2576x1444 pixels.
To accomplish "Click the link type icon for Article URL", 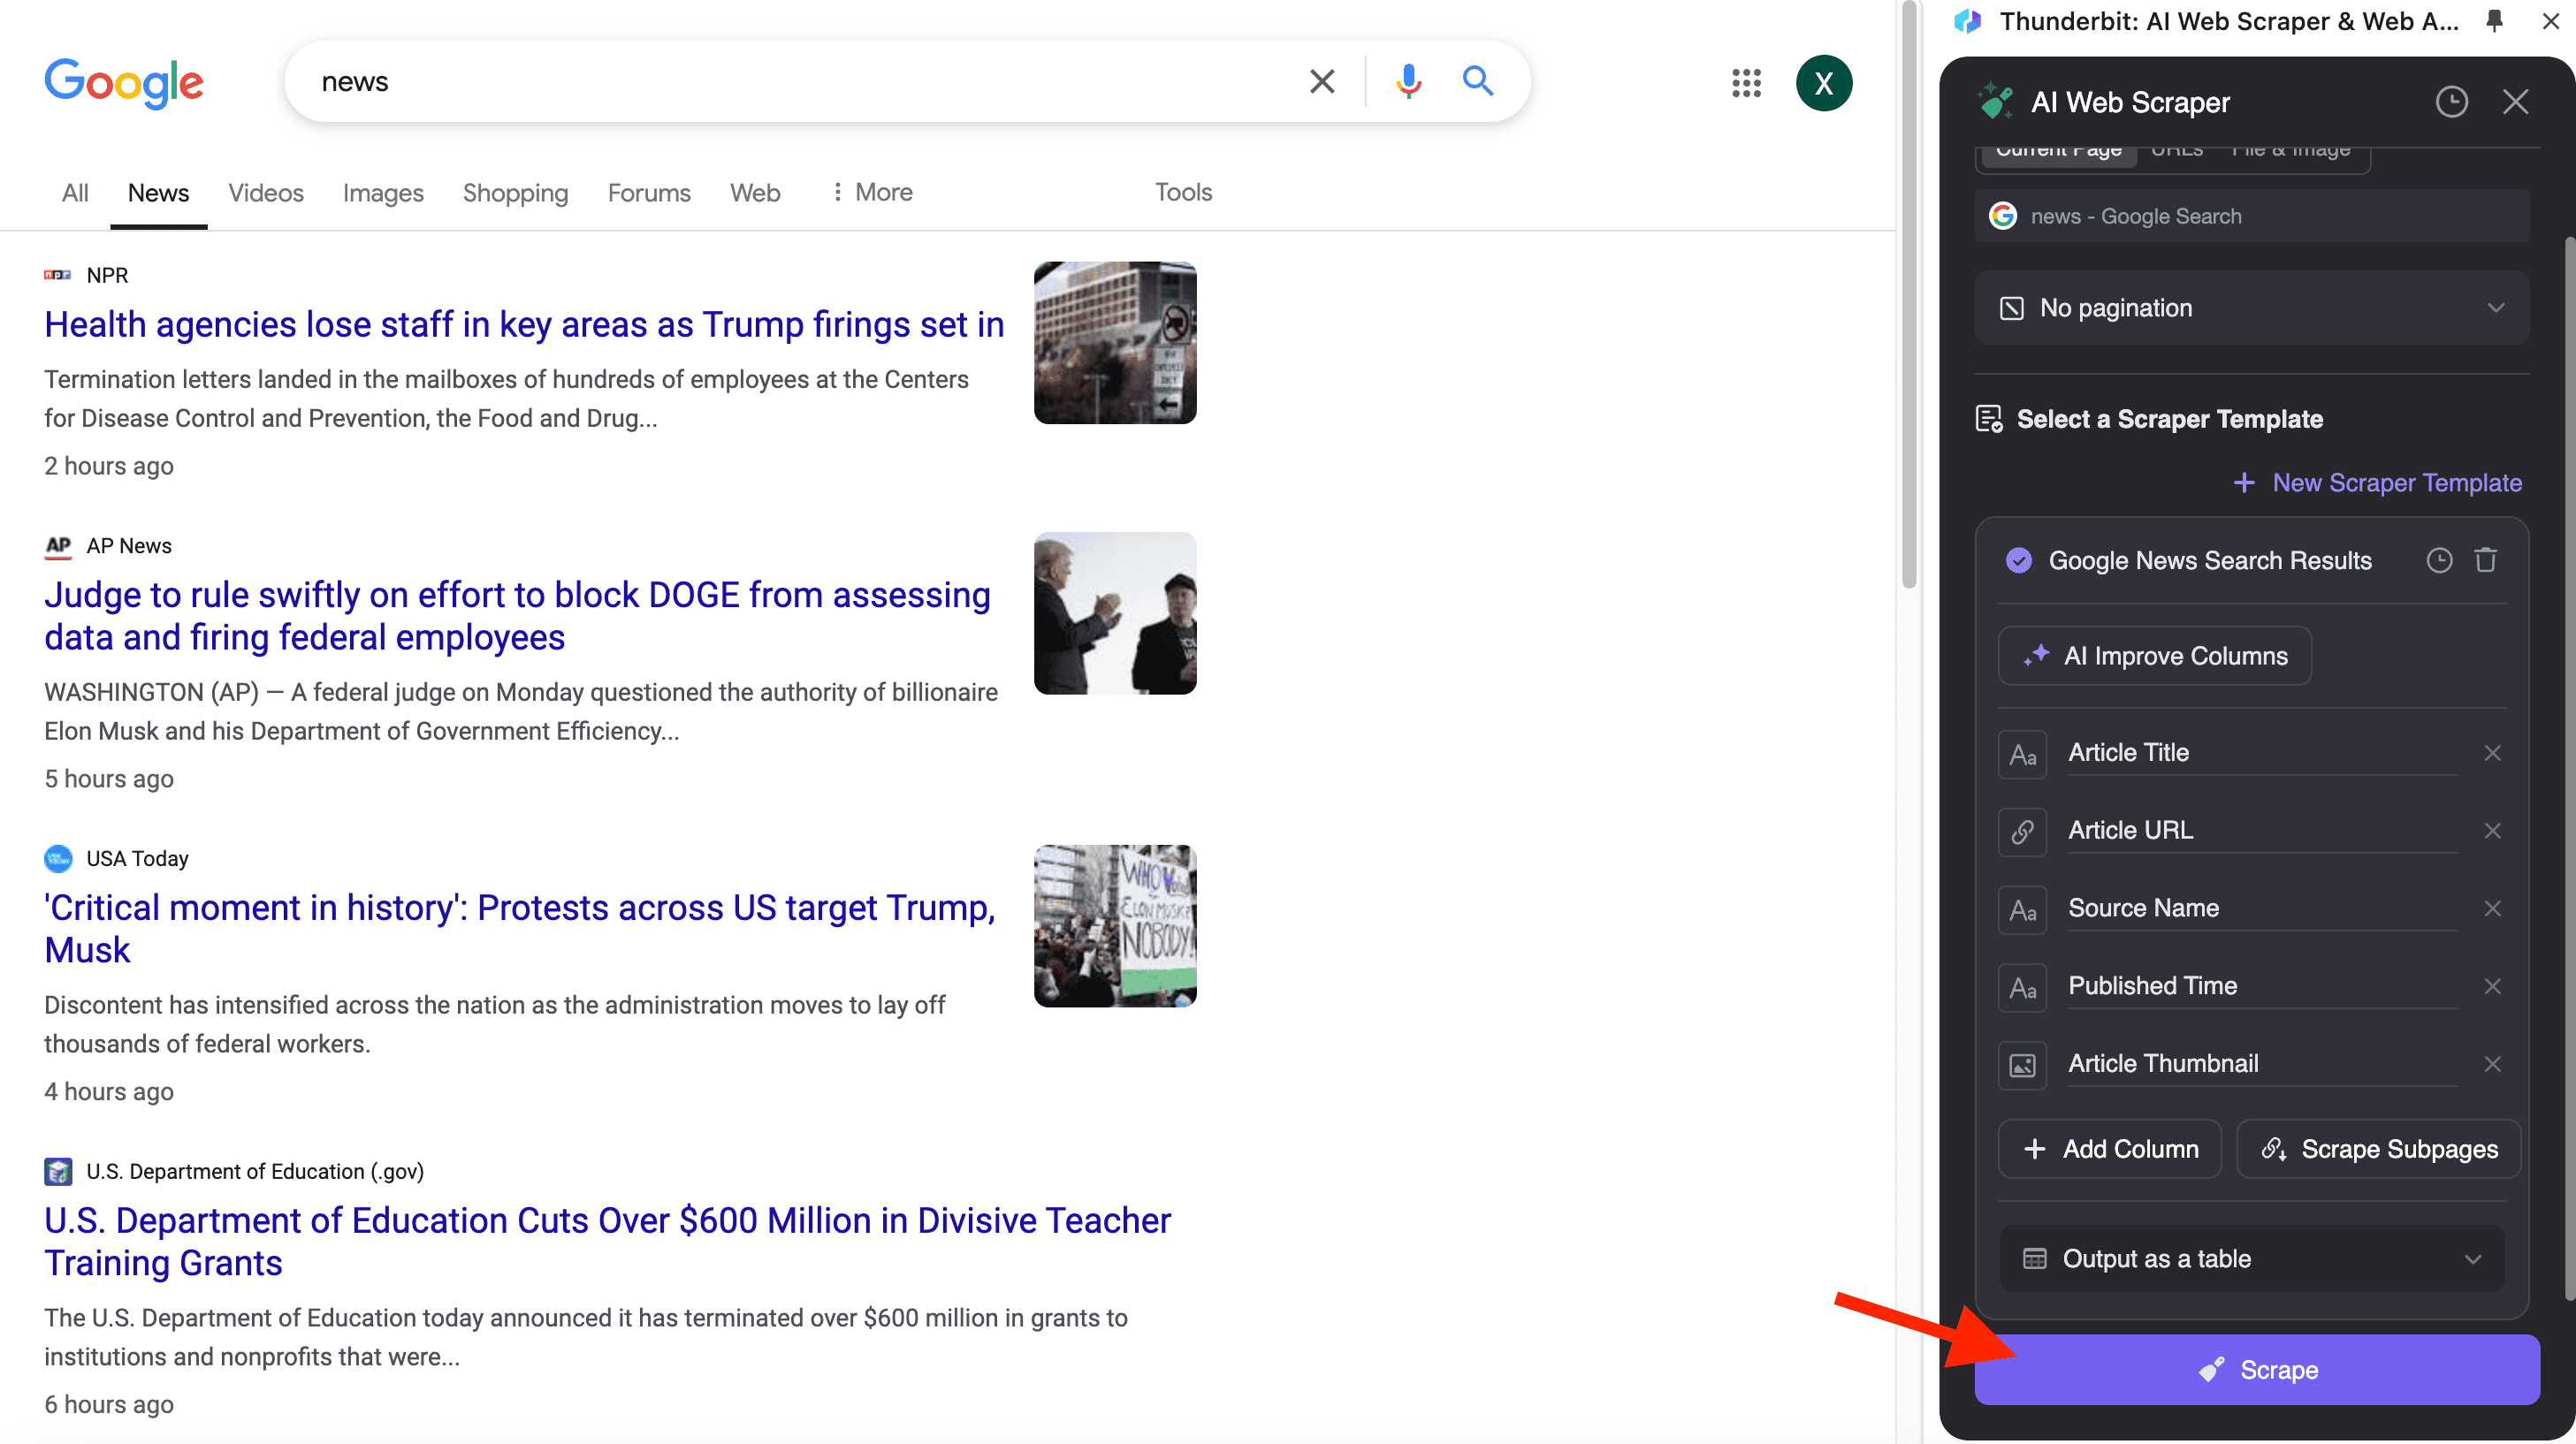I will [x=2022, y=831].
